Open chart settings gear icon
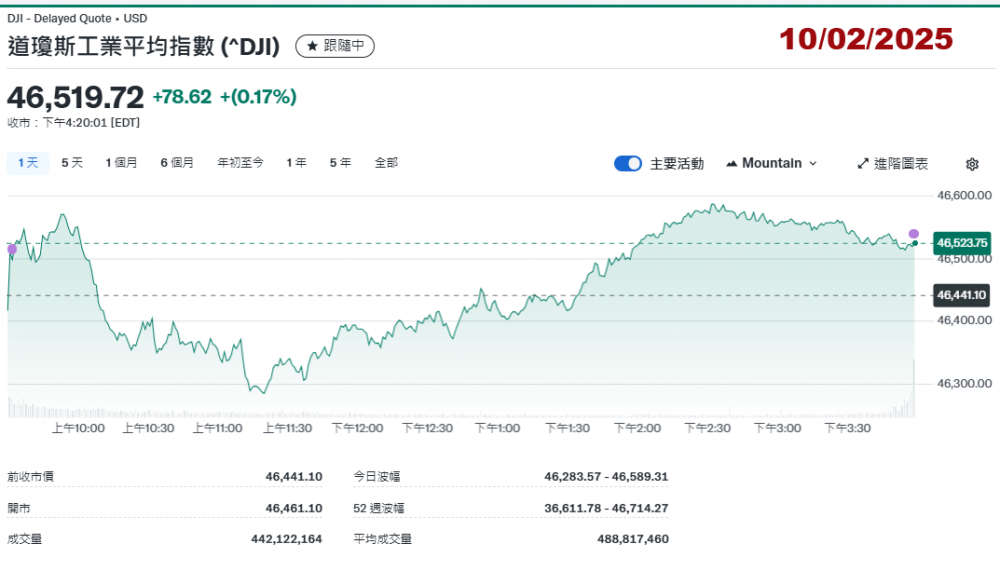 [x=972, y=164]
